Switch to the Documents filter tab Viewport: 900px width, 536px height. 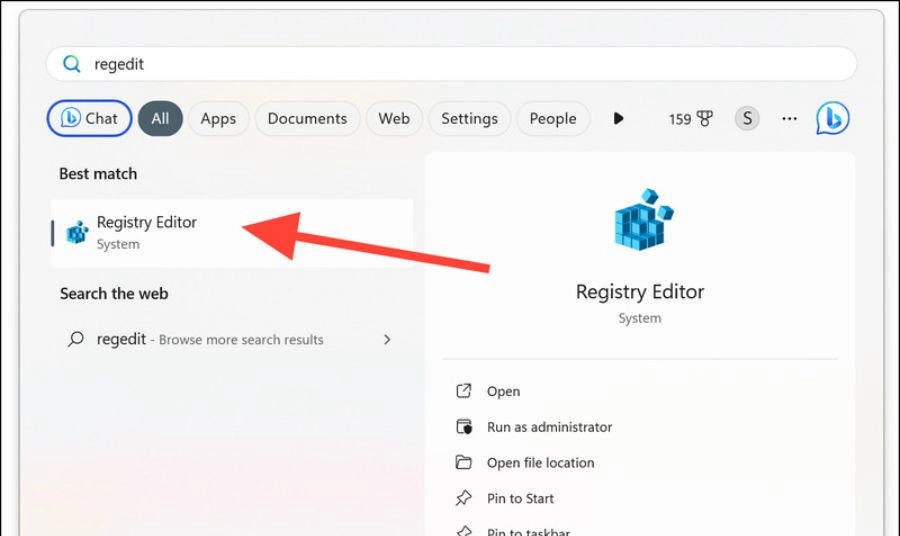tap(307, 118)
